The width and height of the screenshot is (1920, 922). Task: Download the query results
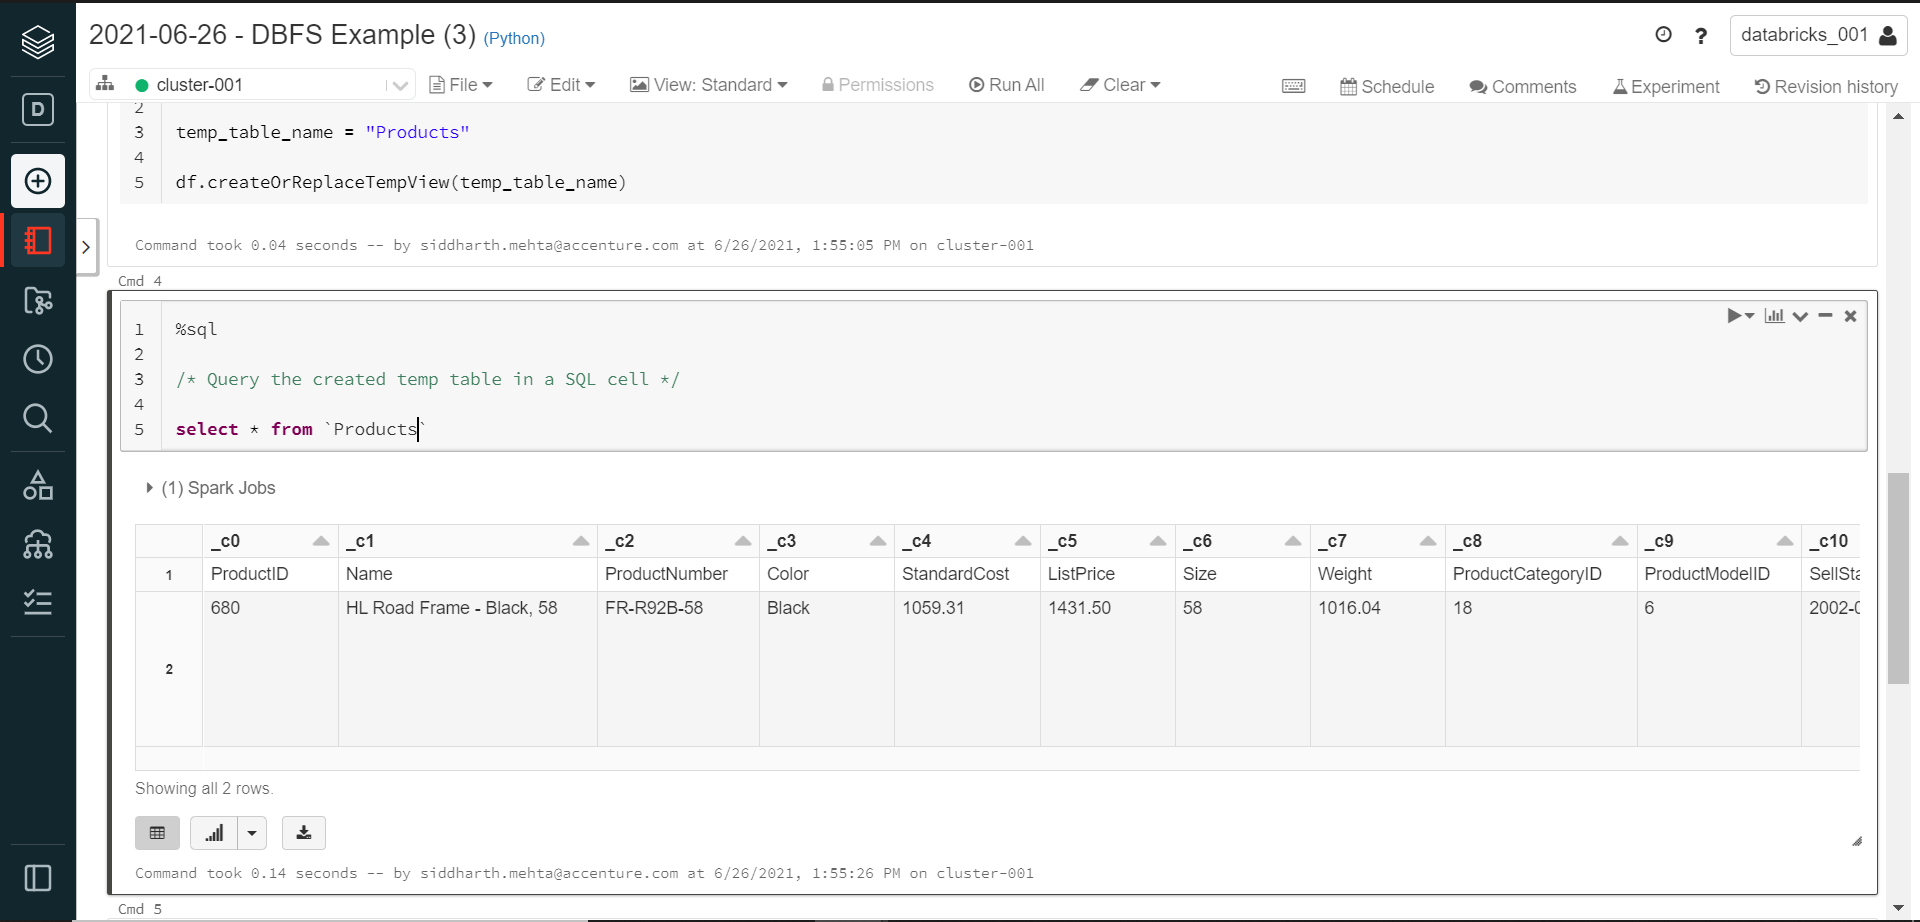click(304, 832)
